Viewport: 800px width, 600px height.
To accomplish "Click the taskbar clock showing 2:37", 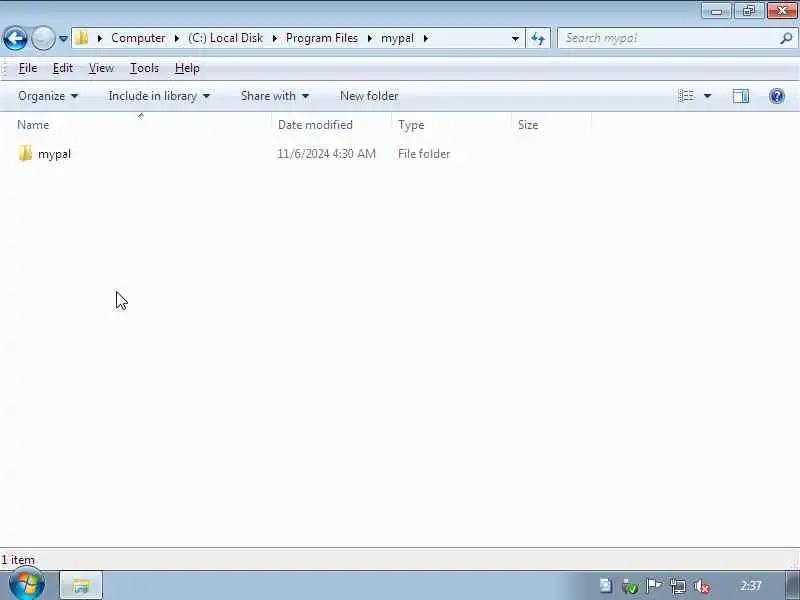I will pyautogui.click(x=751, y=585).
